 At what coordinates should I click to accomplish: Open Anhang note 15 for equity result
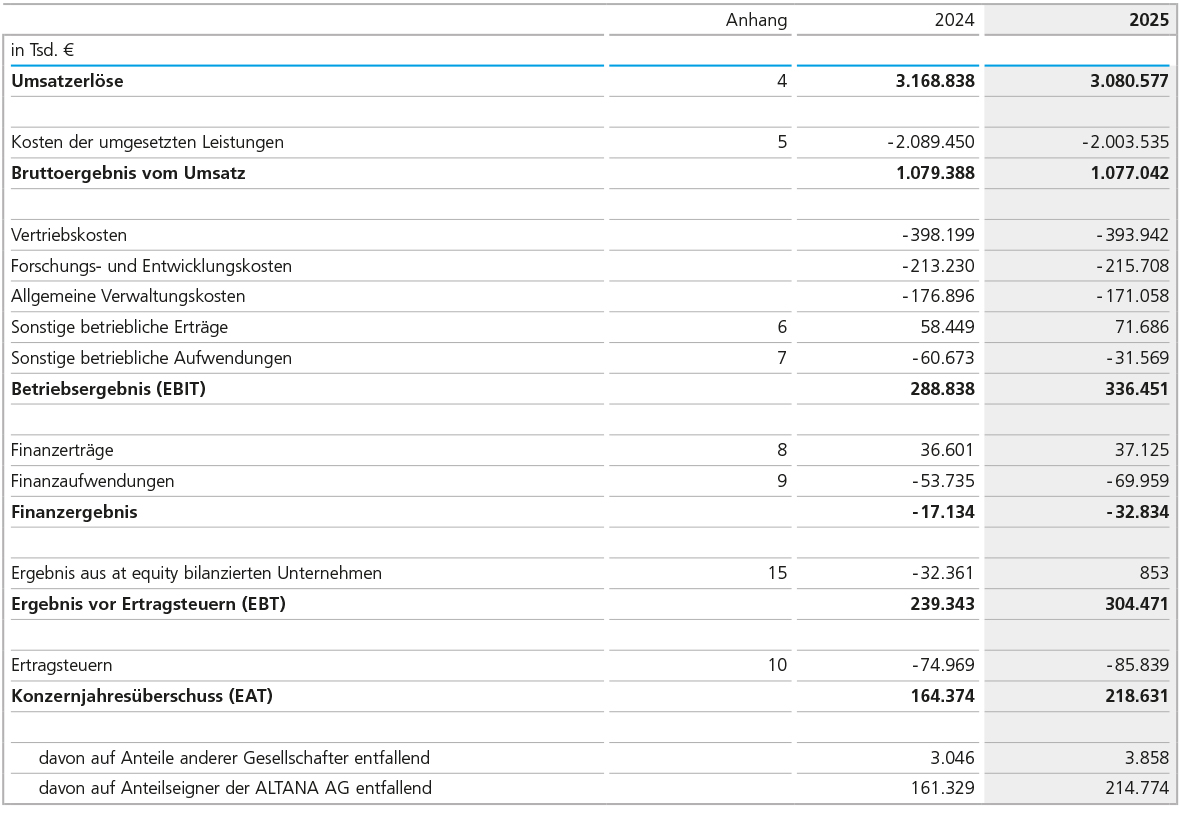click(x=778, y=573)
